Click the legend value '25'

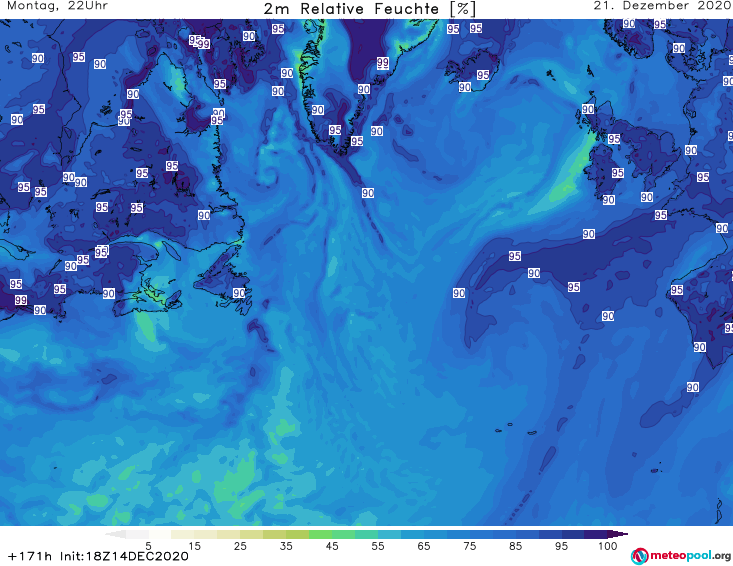[240, 546]
